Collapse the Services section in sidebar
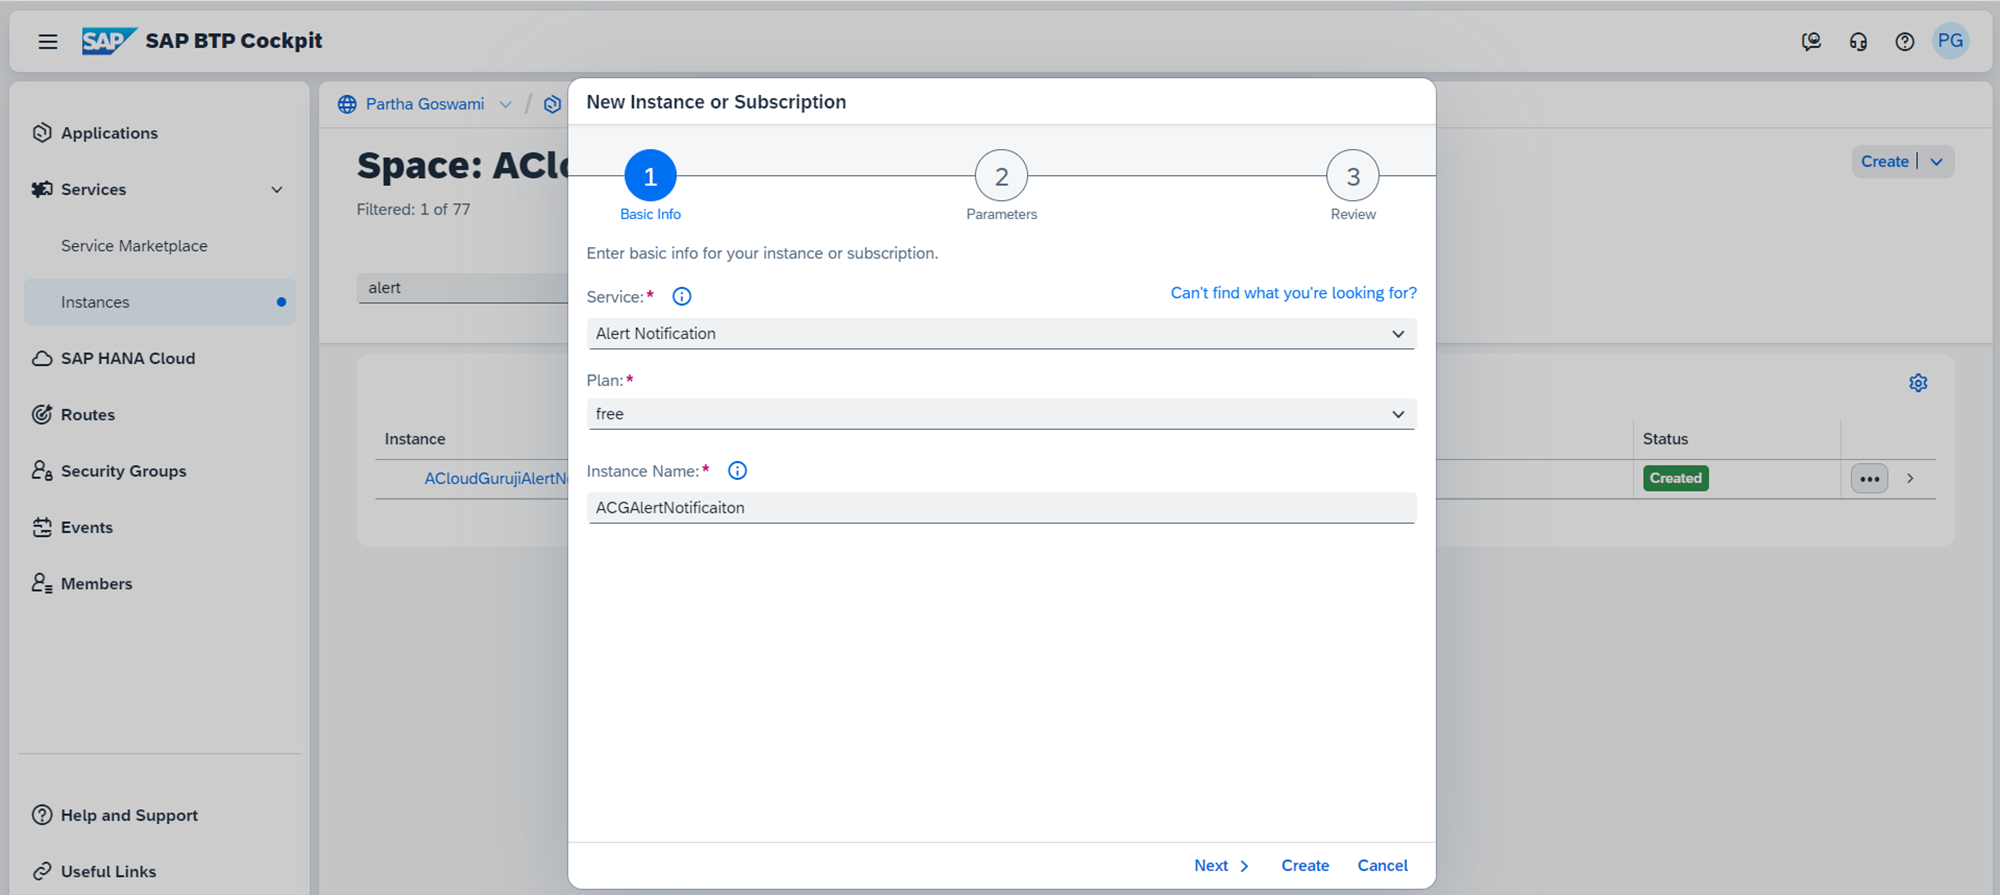 tap(277, 190)
